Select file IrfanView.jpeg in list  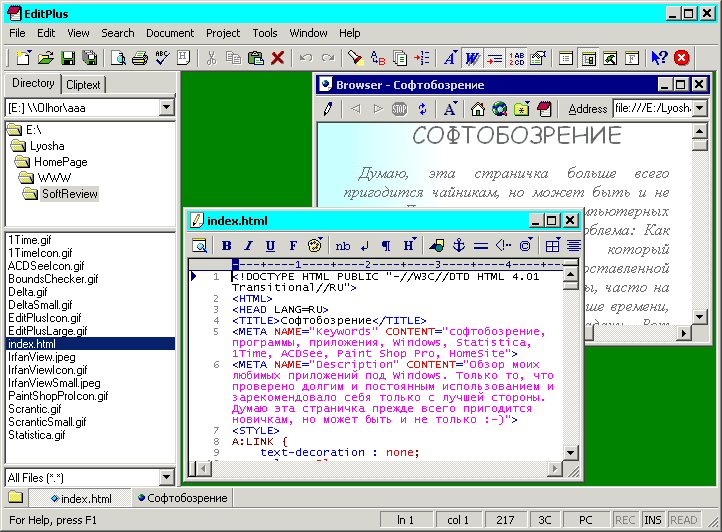(x=42, y=357)
